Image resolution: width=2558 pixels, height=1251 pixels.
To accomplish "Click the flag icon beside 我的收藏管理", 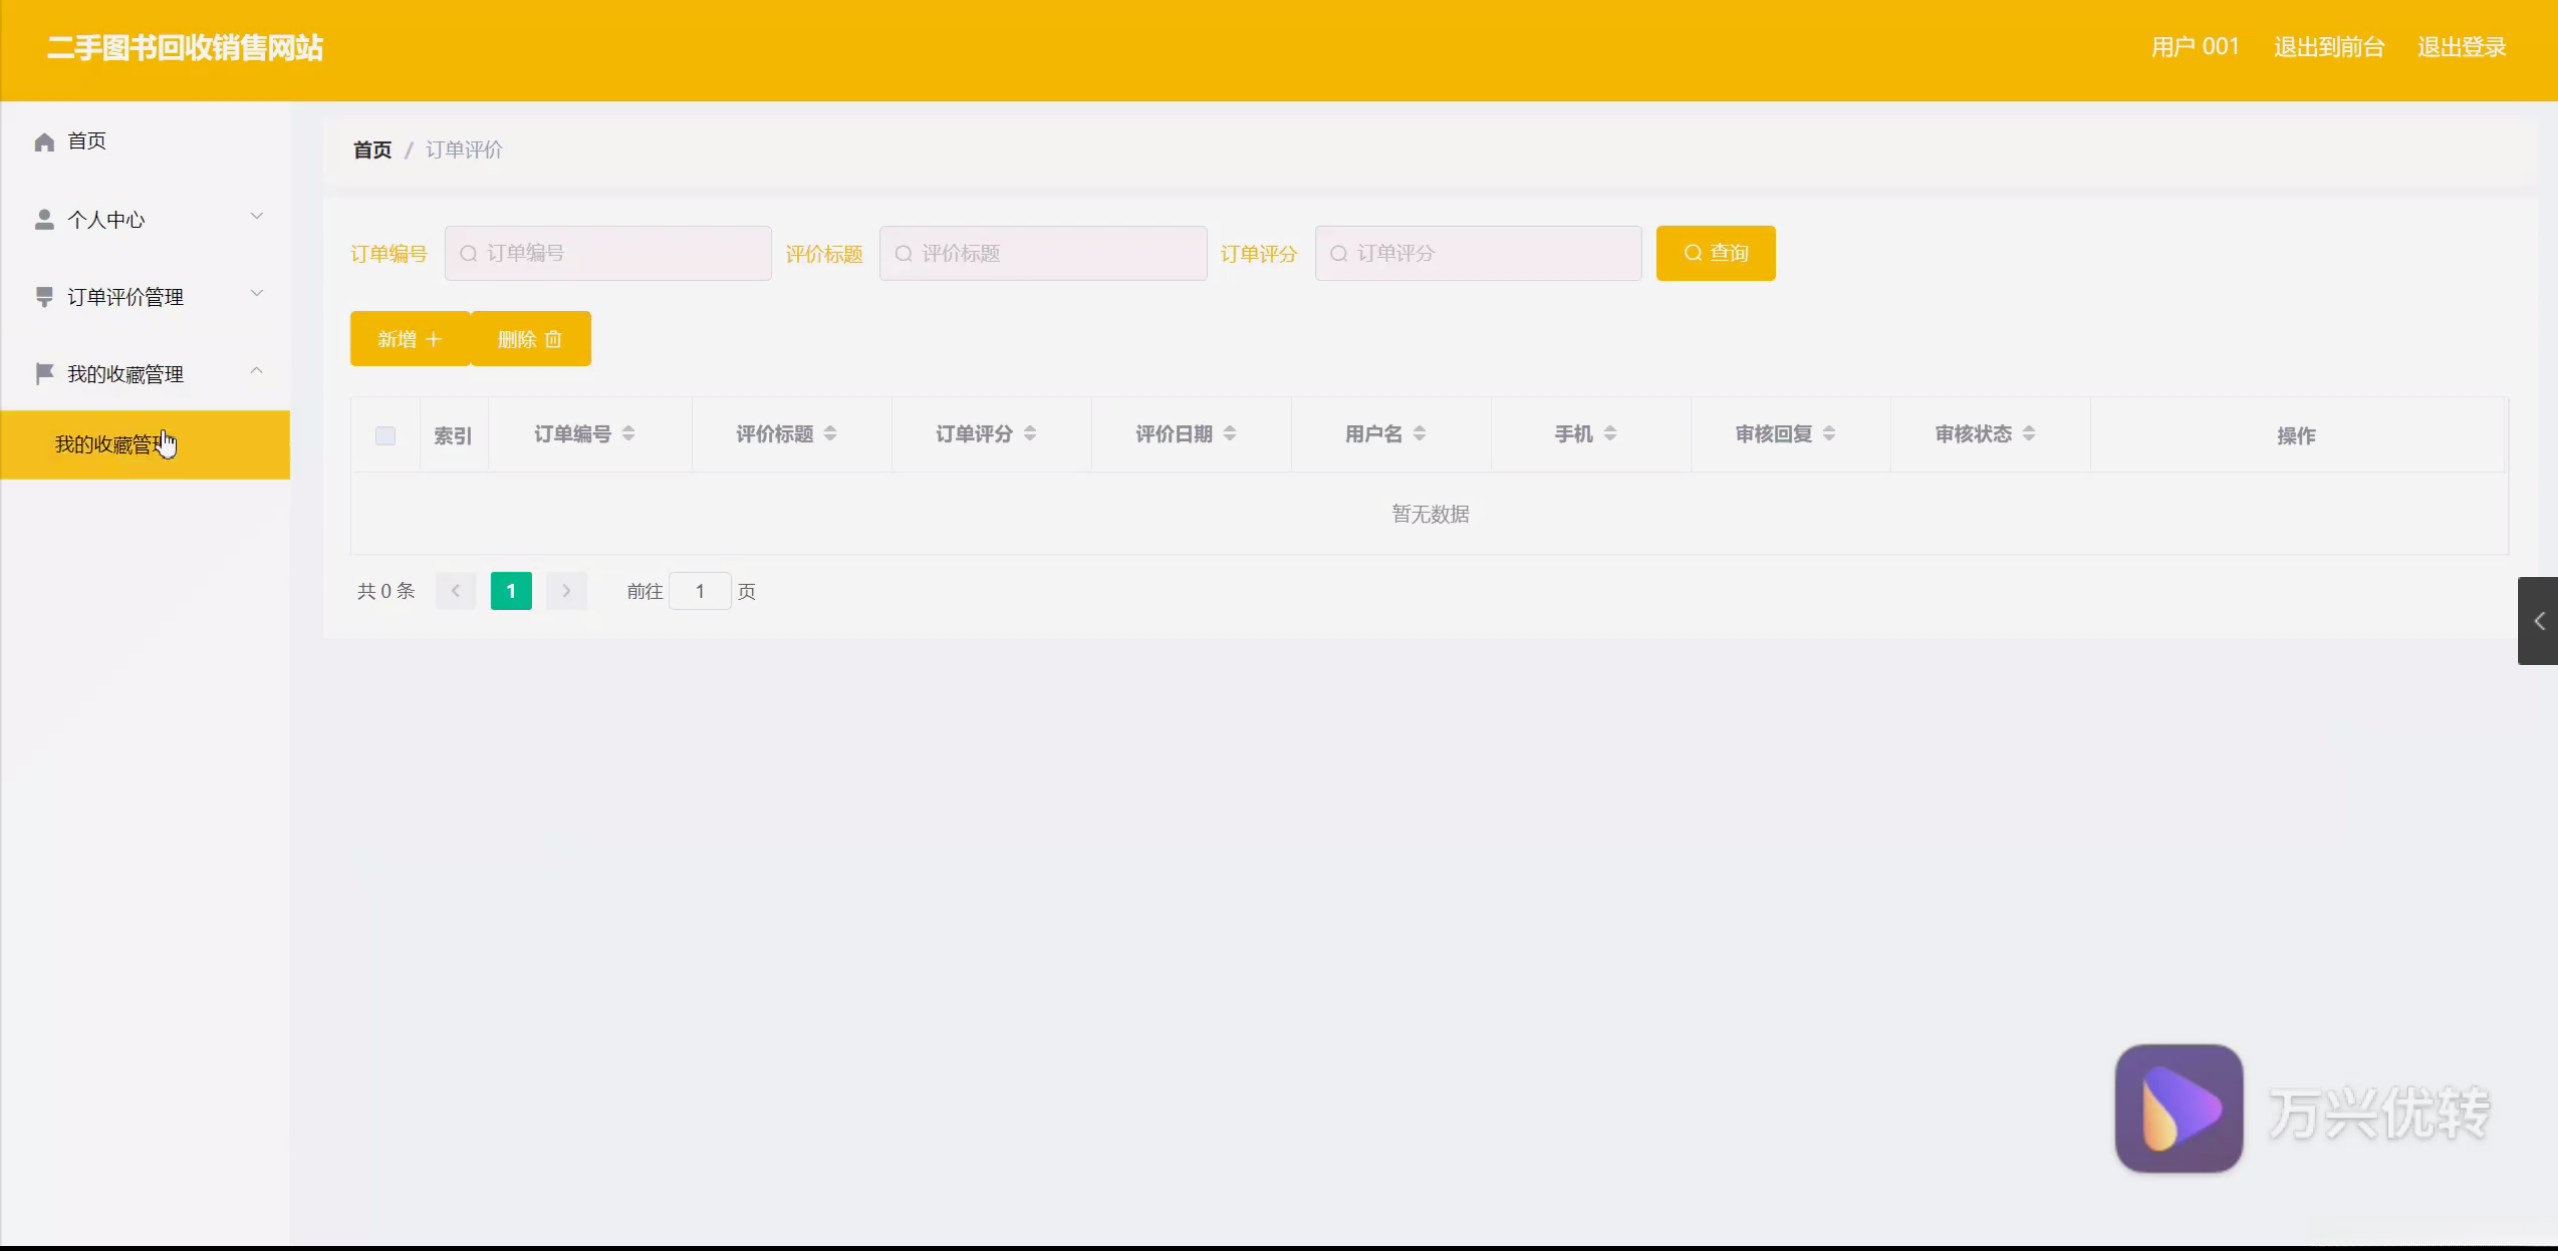I will [44, 373].
